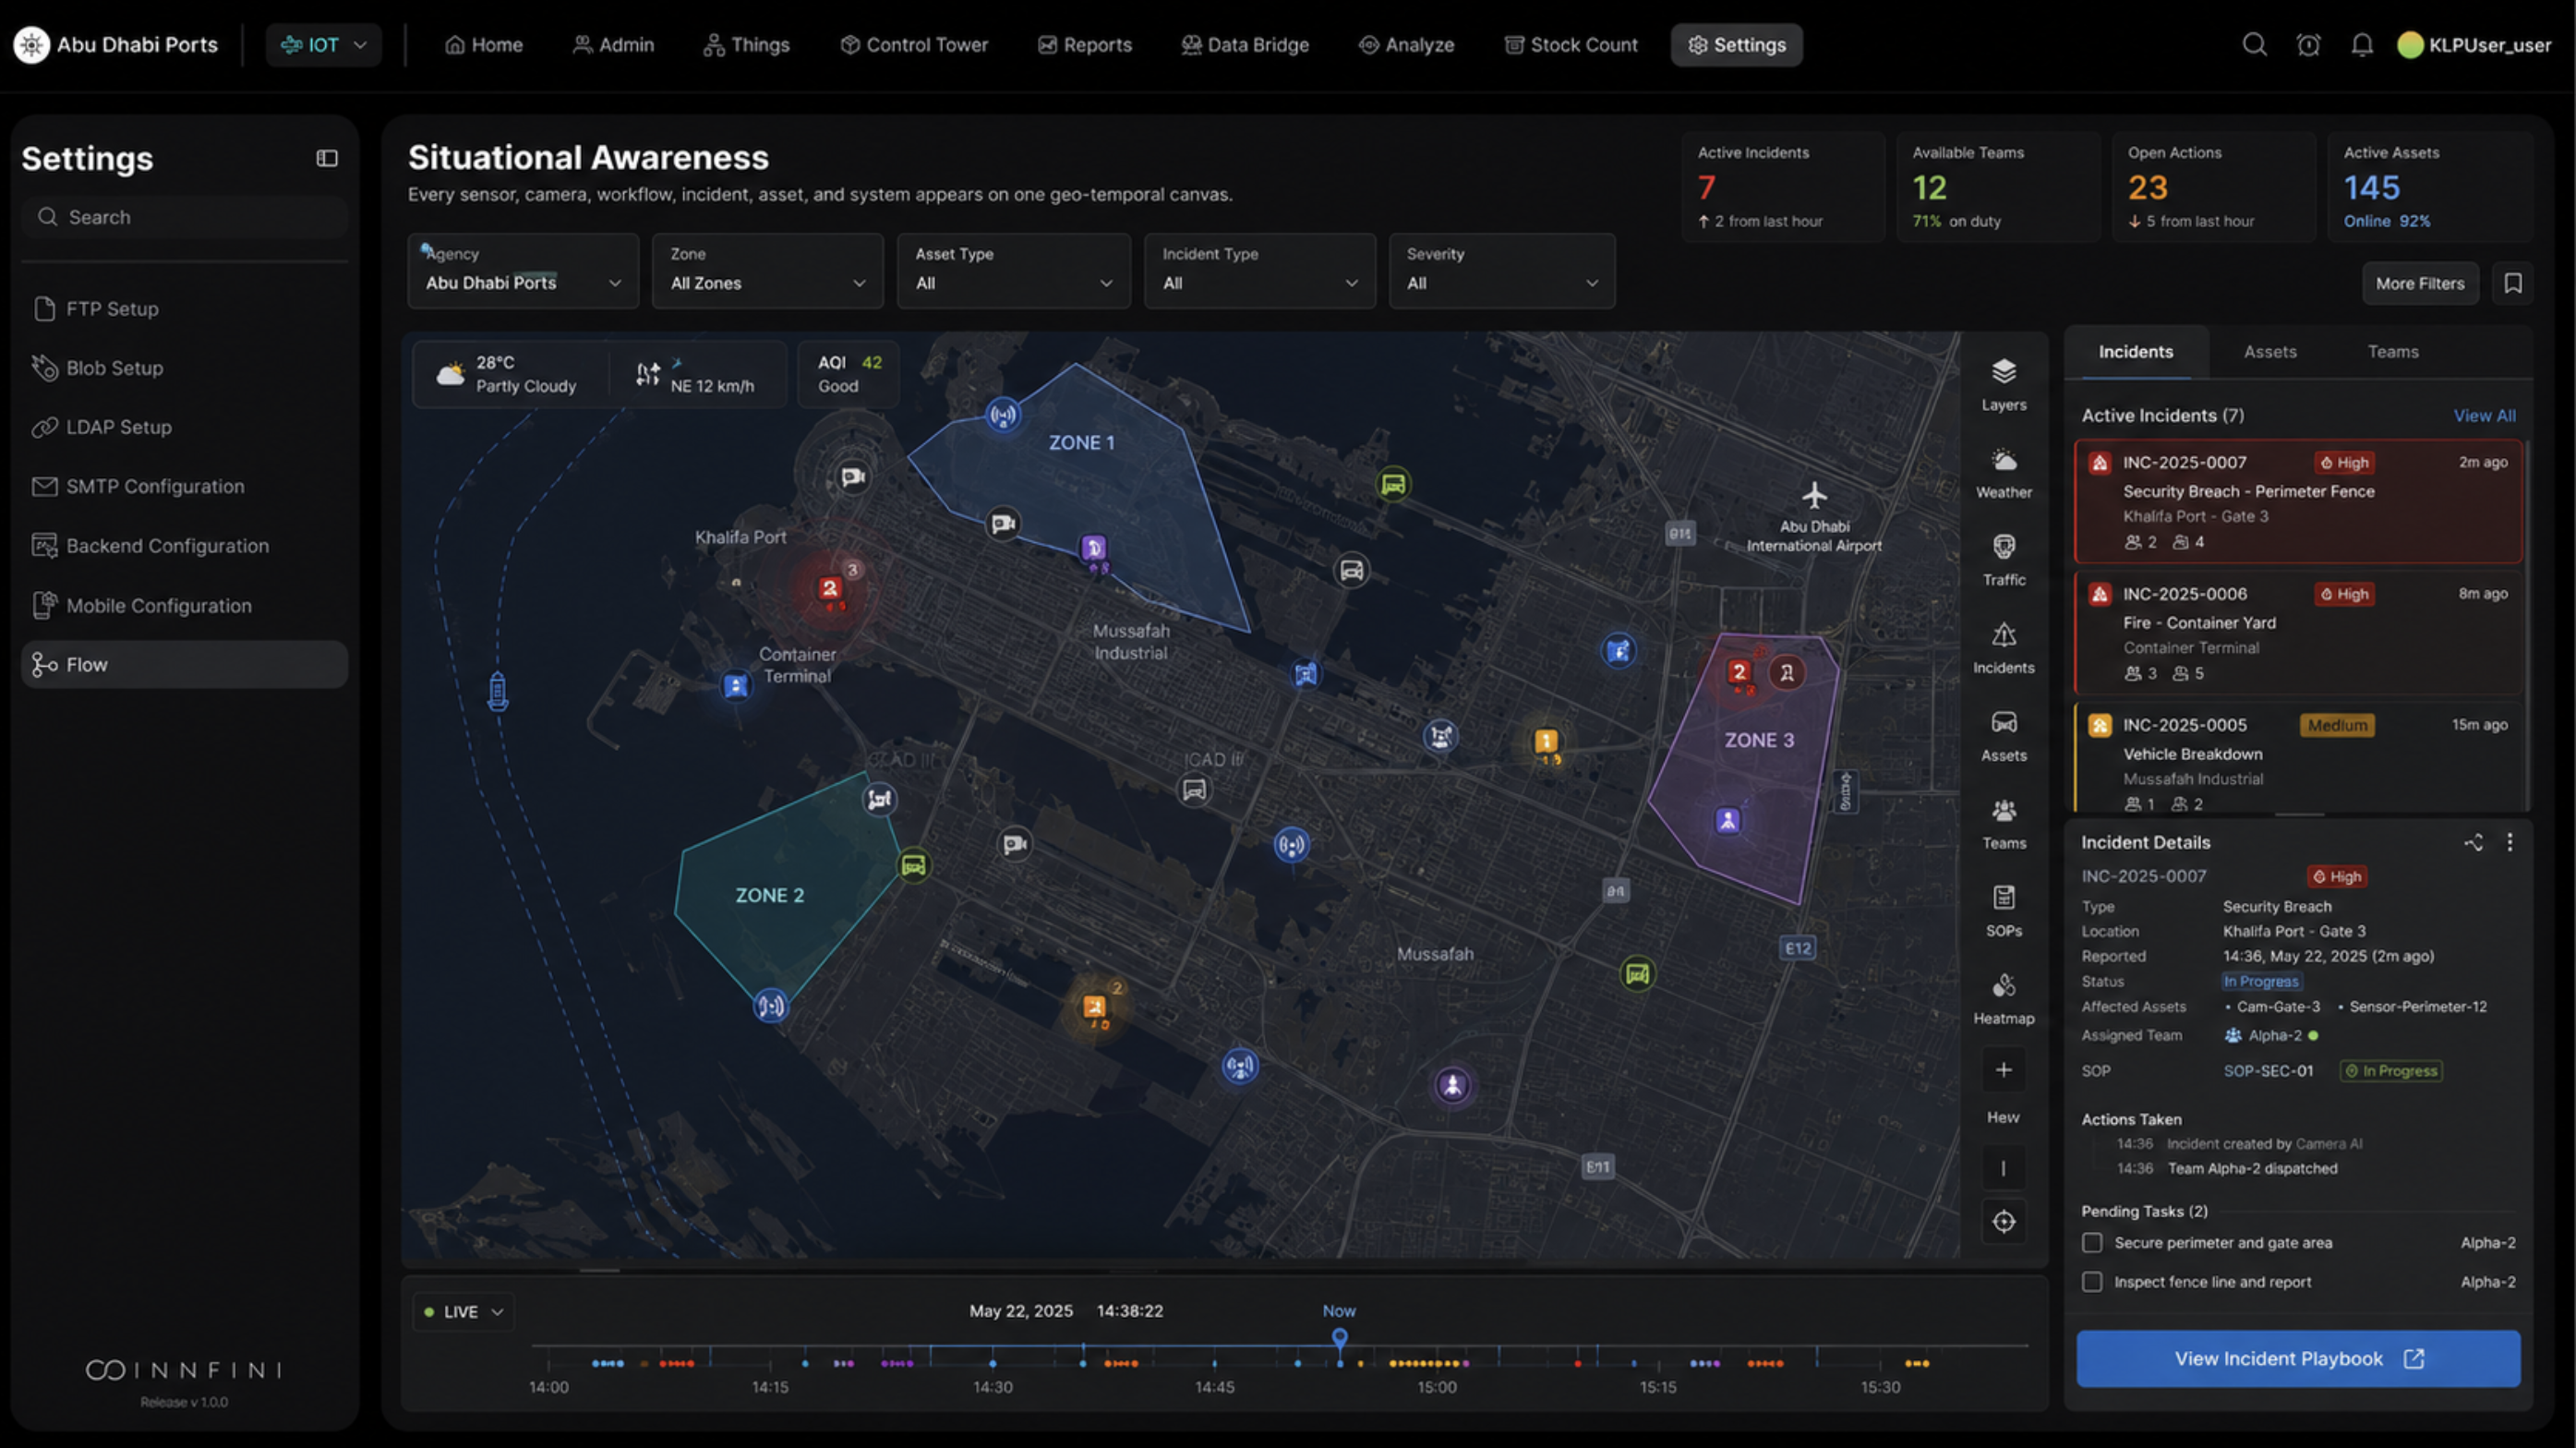
Task: Go to the Analyze menu
Action: [1406, 45]
